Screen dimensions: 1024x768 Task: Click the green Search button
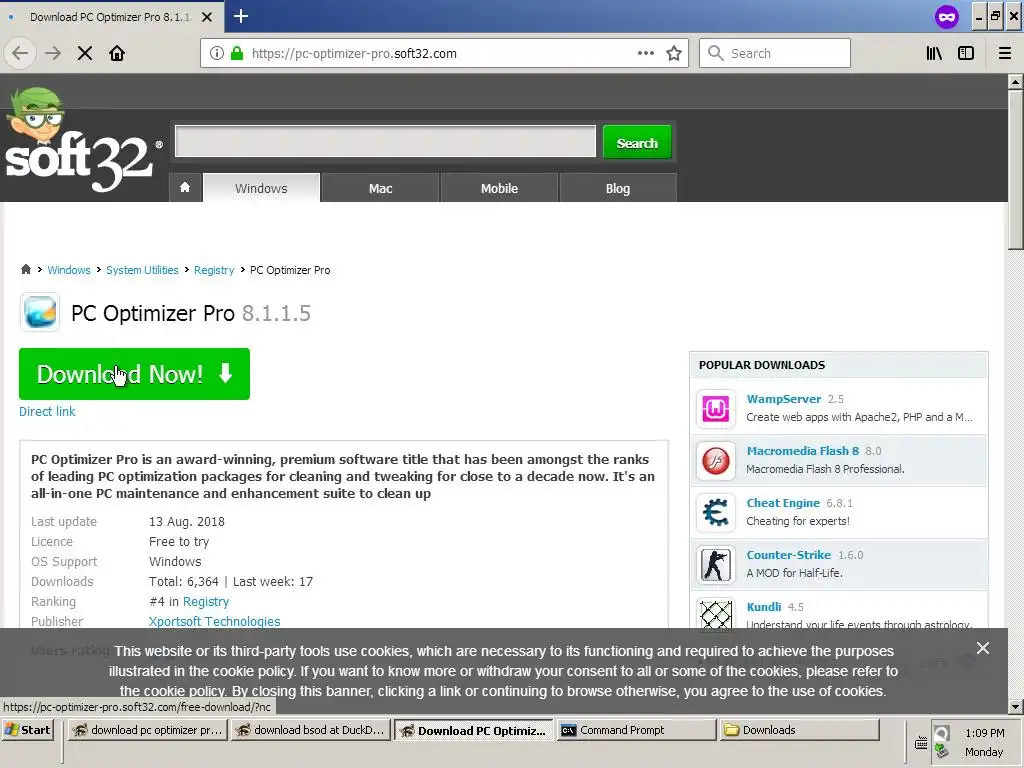coord(637,142)
